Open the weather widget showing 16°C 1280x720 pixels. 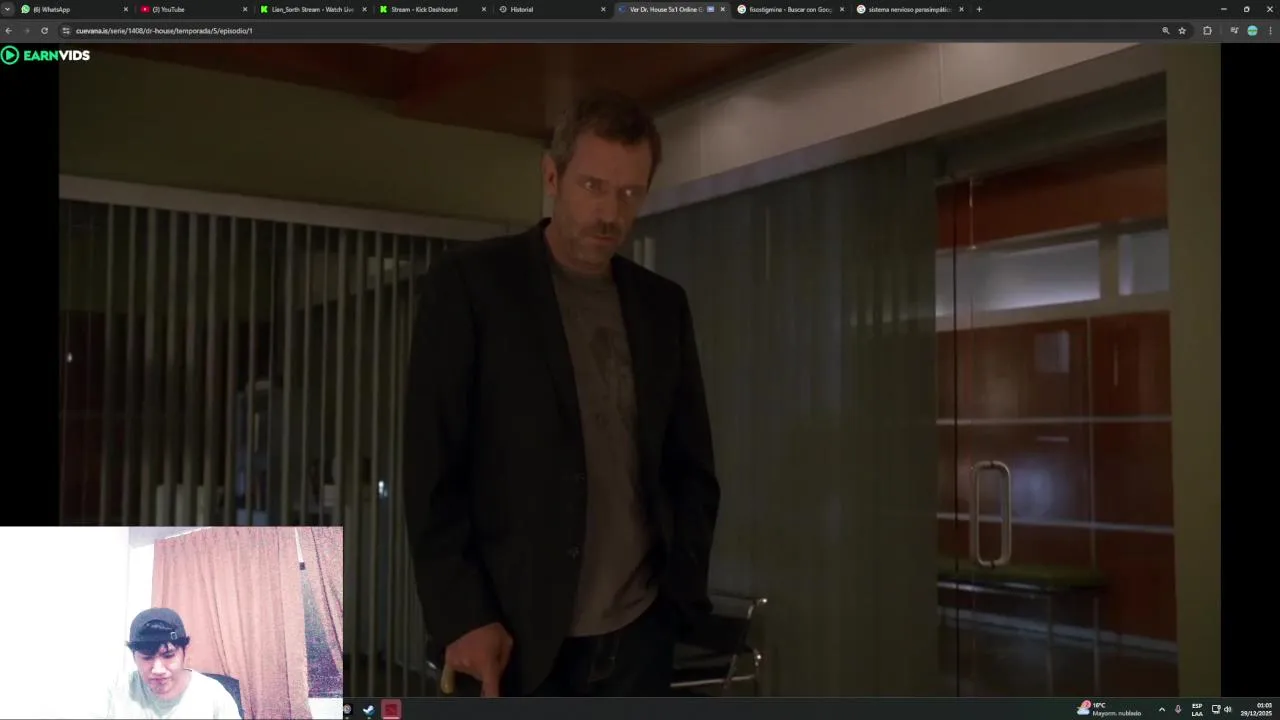tap(1109, 709)
